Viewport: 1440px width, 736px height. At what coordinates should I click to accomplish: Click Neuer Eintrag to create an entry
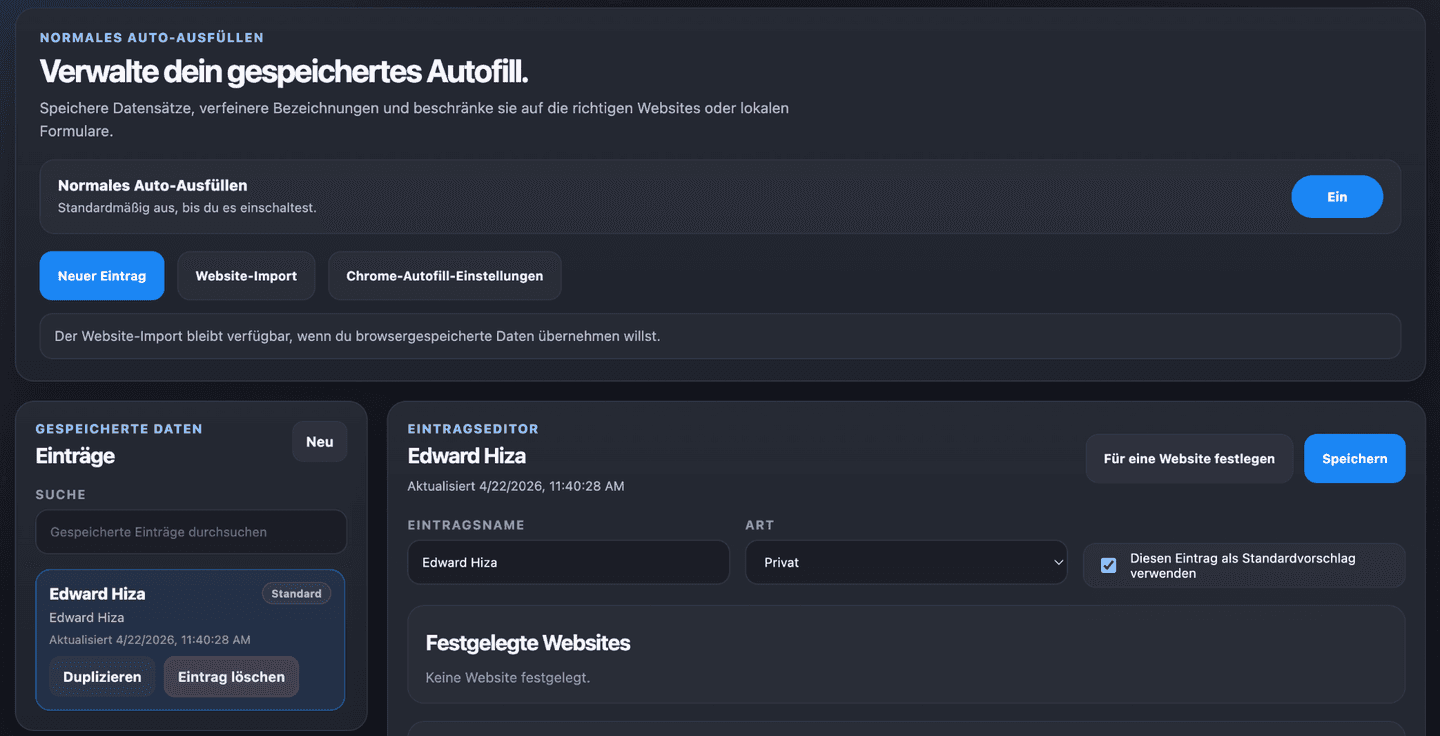(101, 275)
